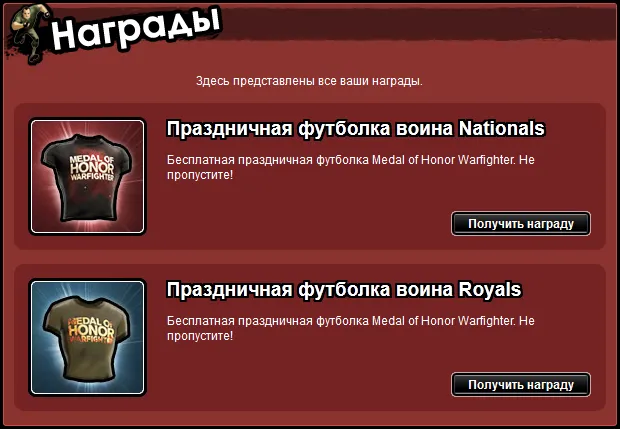Click the word Nationals in first title
This screenshot has height=429, width=620.
coord(501,129)
